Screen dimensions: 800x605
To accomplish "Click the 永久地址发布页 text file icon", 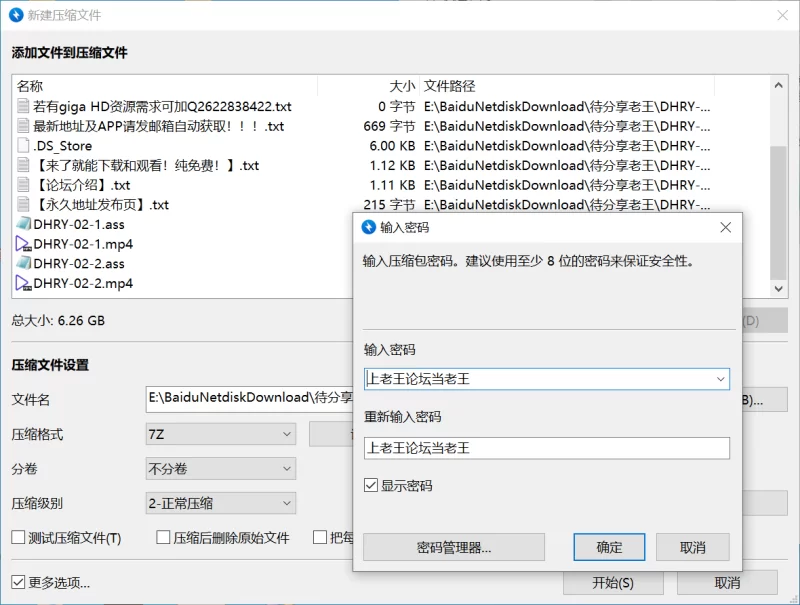I will click(24, 205).
